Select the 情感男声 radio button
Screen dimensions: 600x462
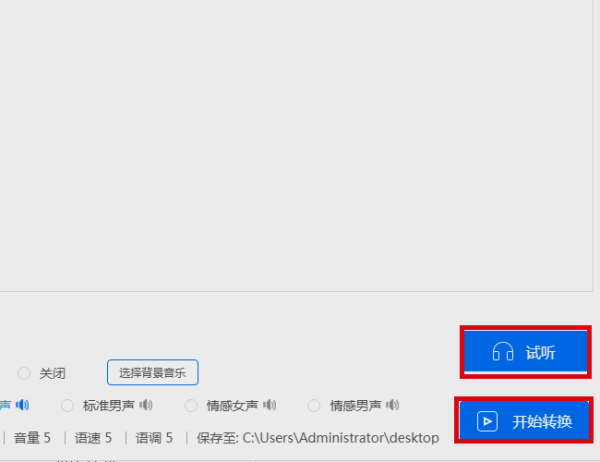point(314,405)
